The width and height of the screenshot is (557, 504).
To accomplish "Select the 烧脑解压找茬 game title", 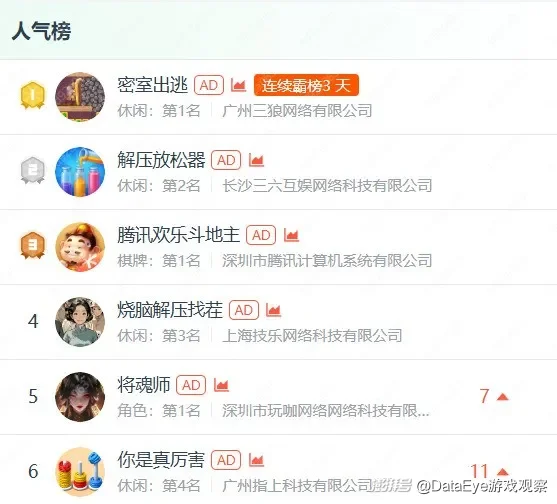I will point(170,310).
